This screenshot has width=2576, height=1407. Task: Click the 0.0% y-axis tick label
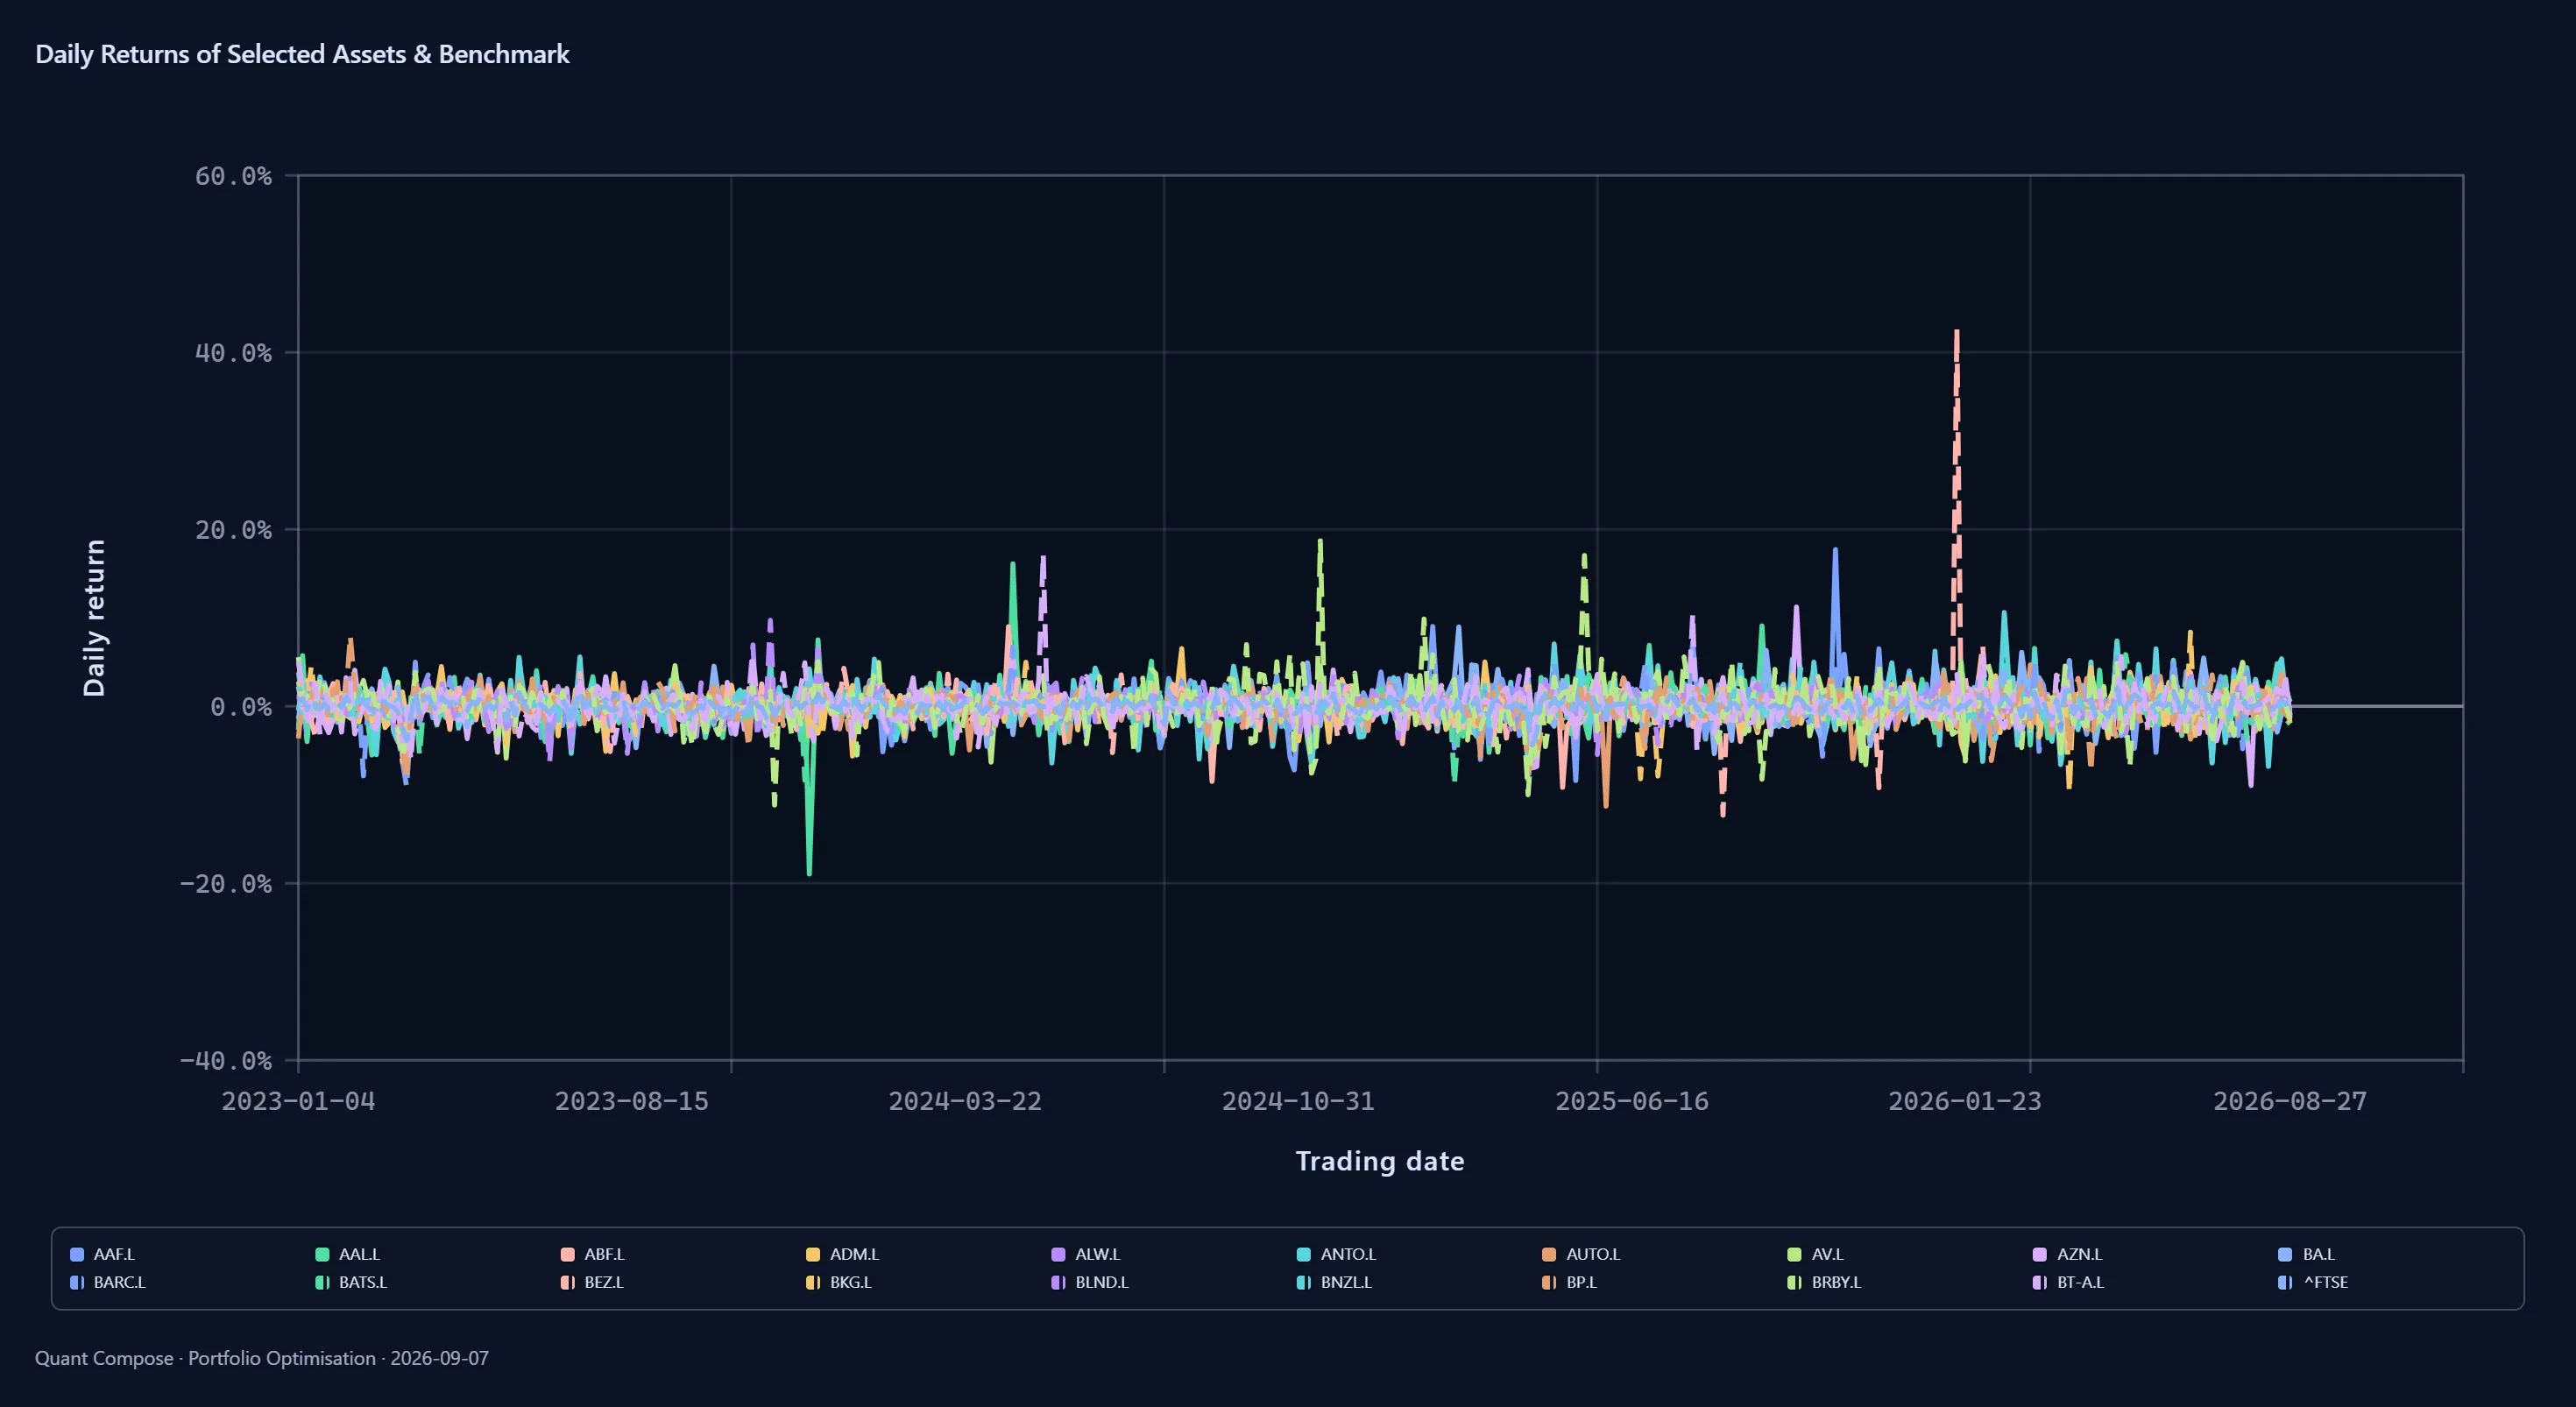click(x=240, y=707)
